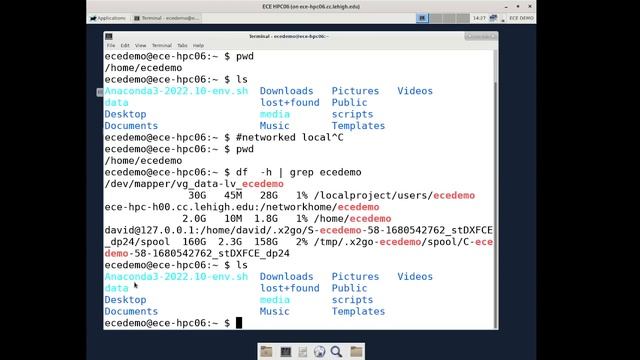Open the ECE DEMO user menu
Viewport: 640px width, 360px height.
(521, 18)
